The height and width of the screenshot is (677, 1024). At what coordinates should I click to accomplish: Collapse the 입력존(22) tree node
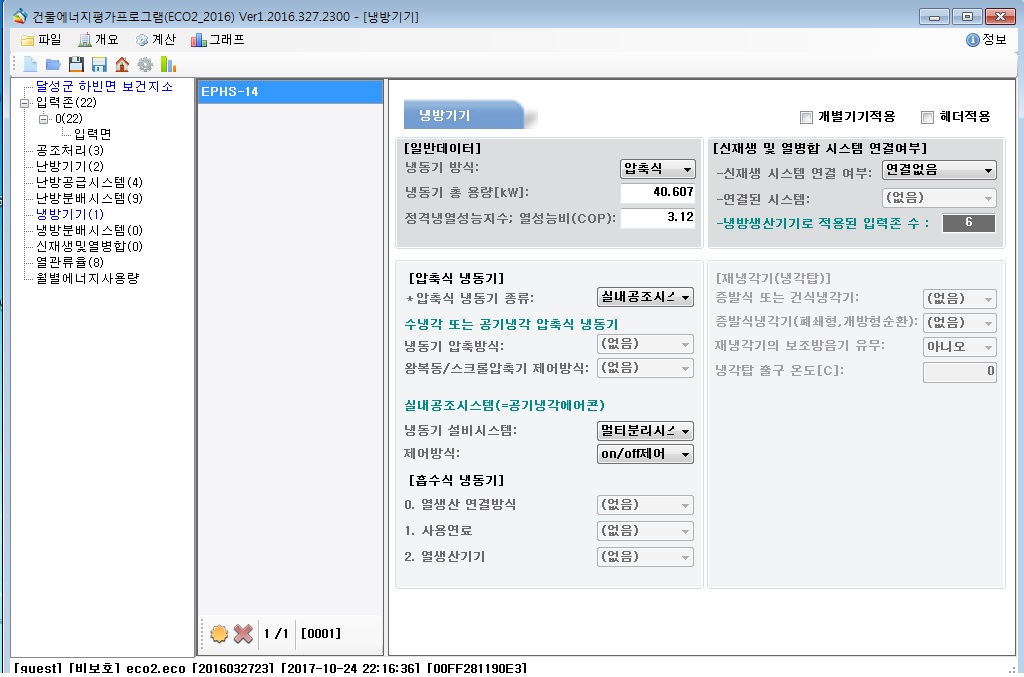[x=25, y=103]
